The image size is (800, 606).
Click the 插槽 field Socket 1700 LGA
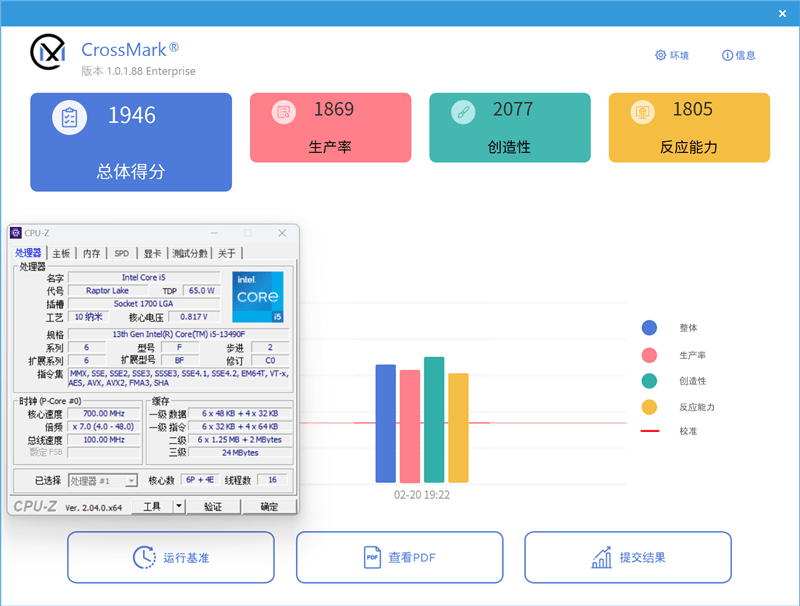click(x=144, y=304)
